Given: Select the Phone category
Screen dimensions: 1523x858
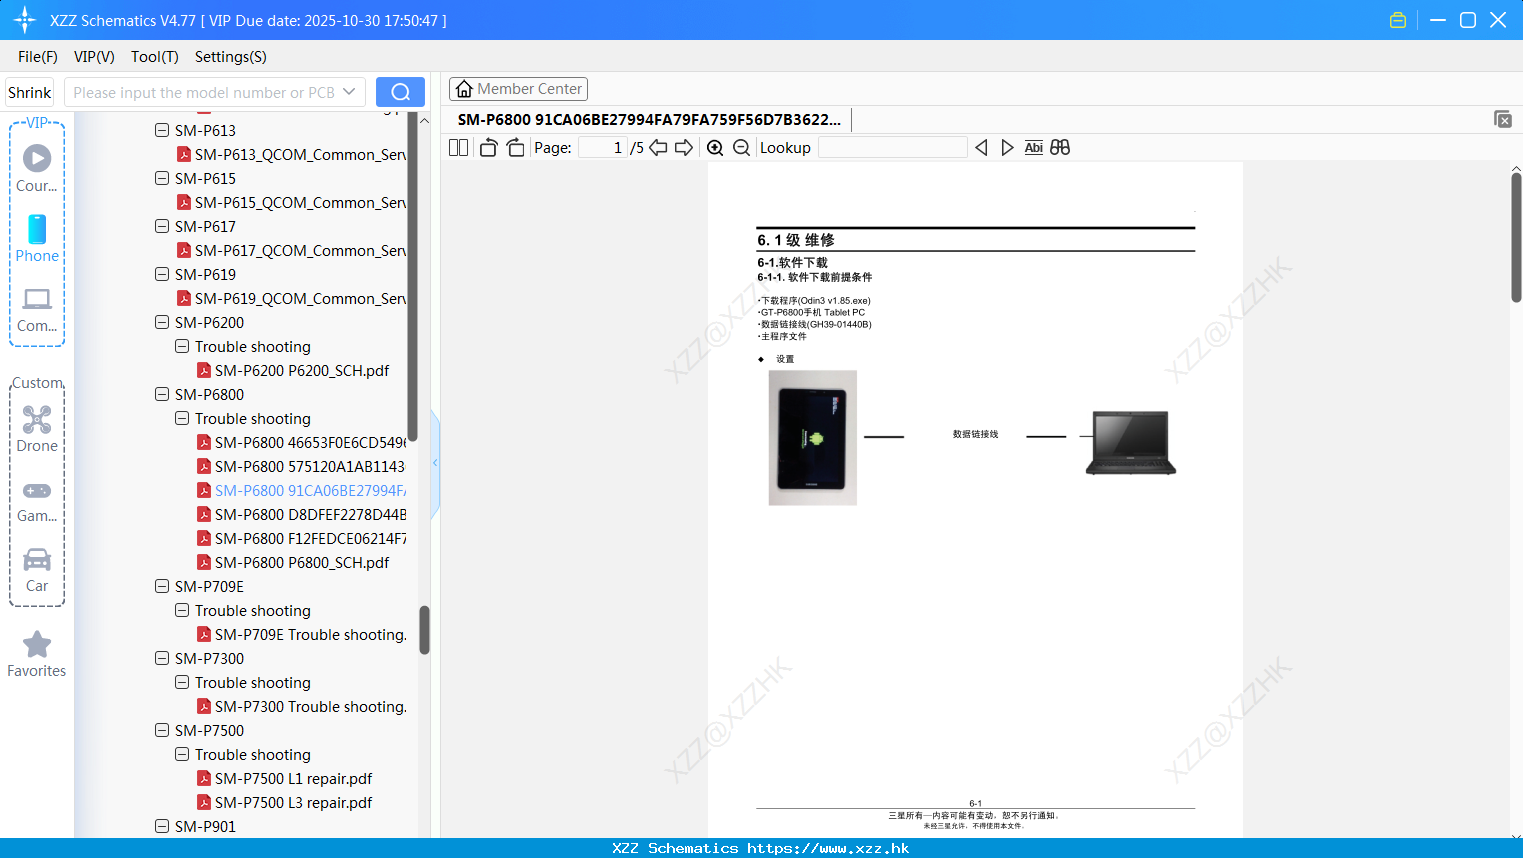Looking at the screenshot, I should 37,238.
